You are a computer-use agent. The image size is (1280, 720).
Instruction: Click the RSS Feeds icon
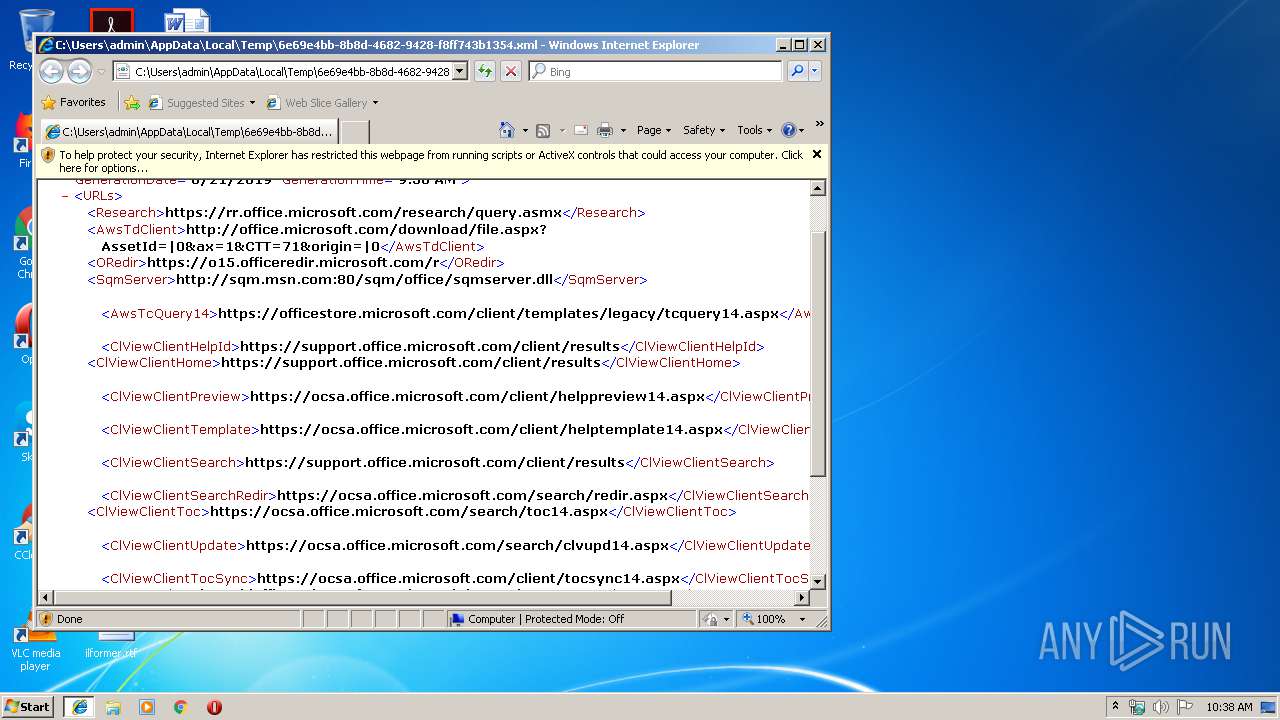pos(543,130)
